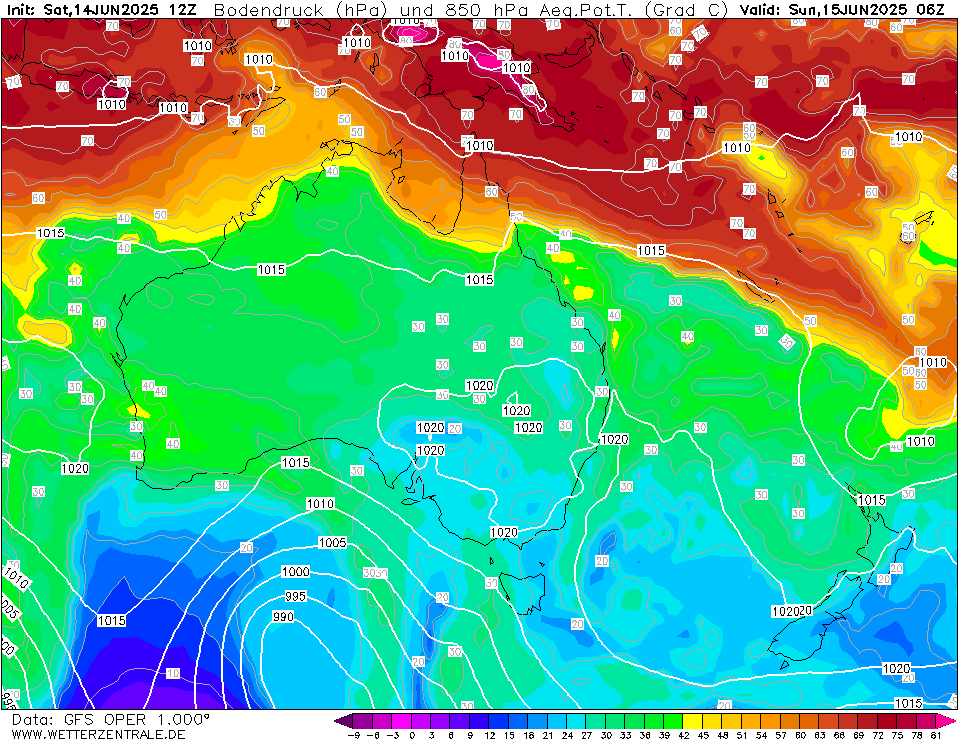Viewport: 959px width, 741px height.
Task: Click the 12 value on the legend
Action: click(489, 735)
